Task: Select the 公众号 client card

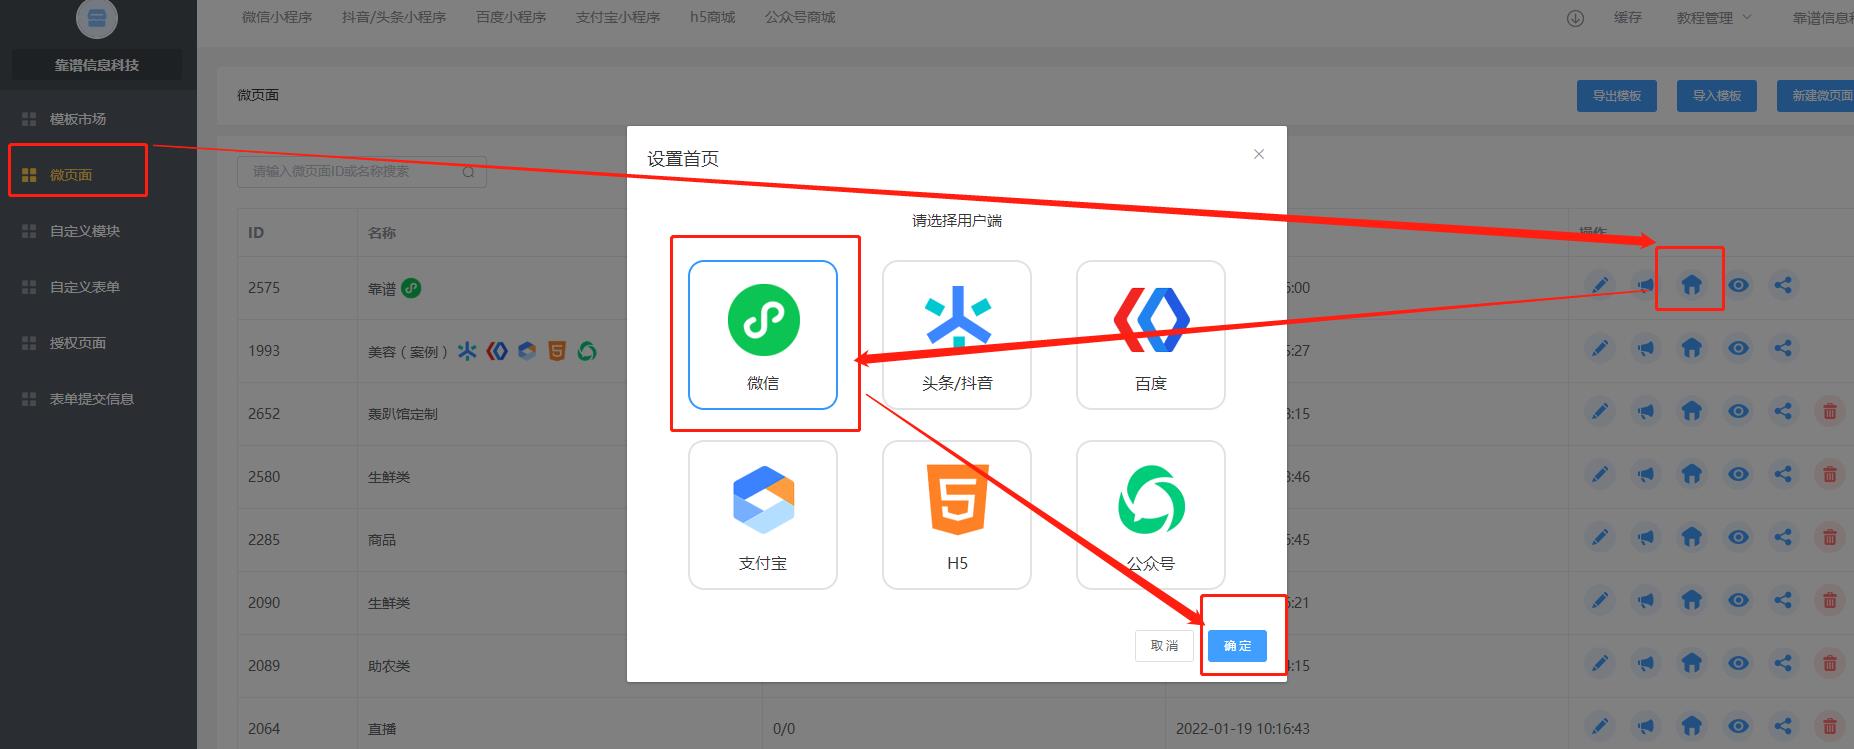Action: pyautogui.click(x=1151, y=515)
